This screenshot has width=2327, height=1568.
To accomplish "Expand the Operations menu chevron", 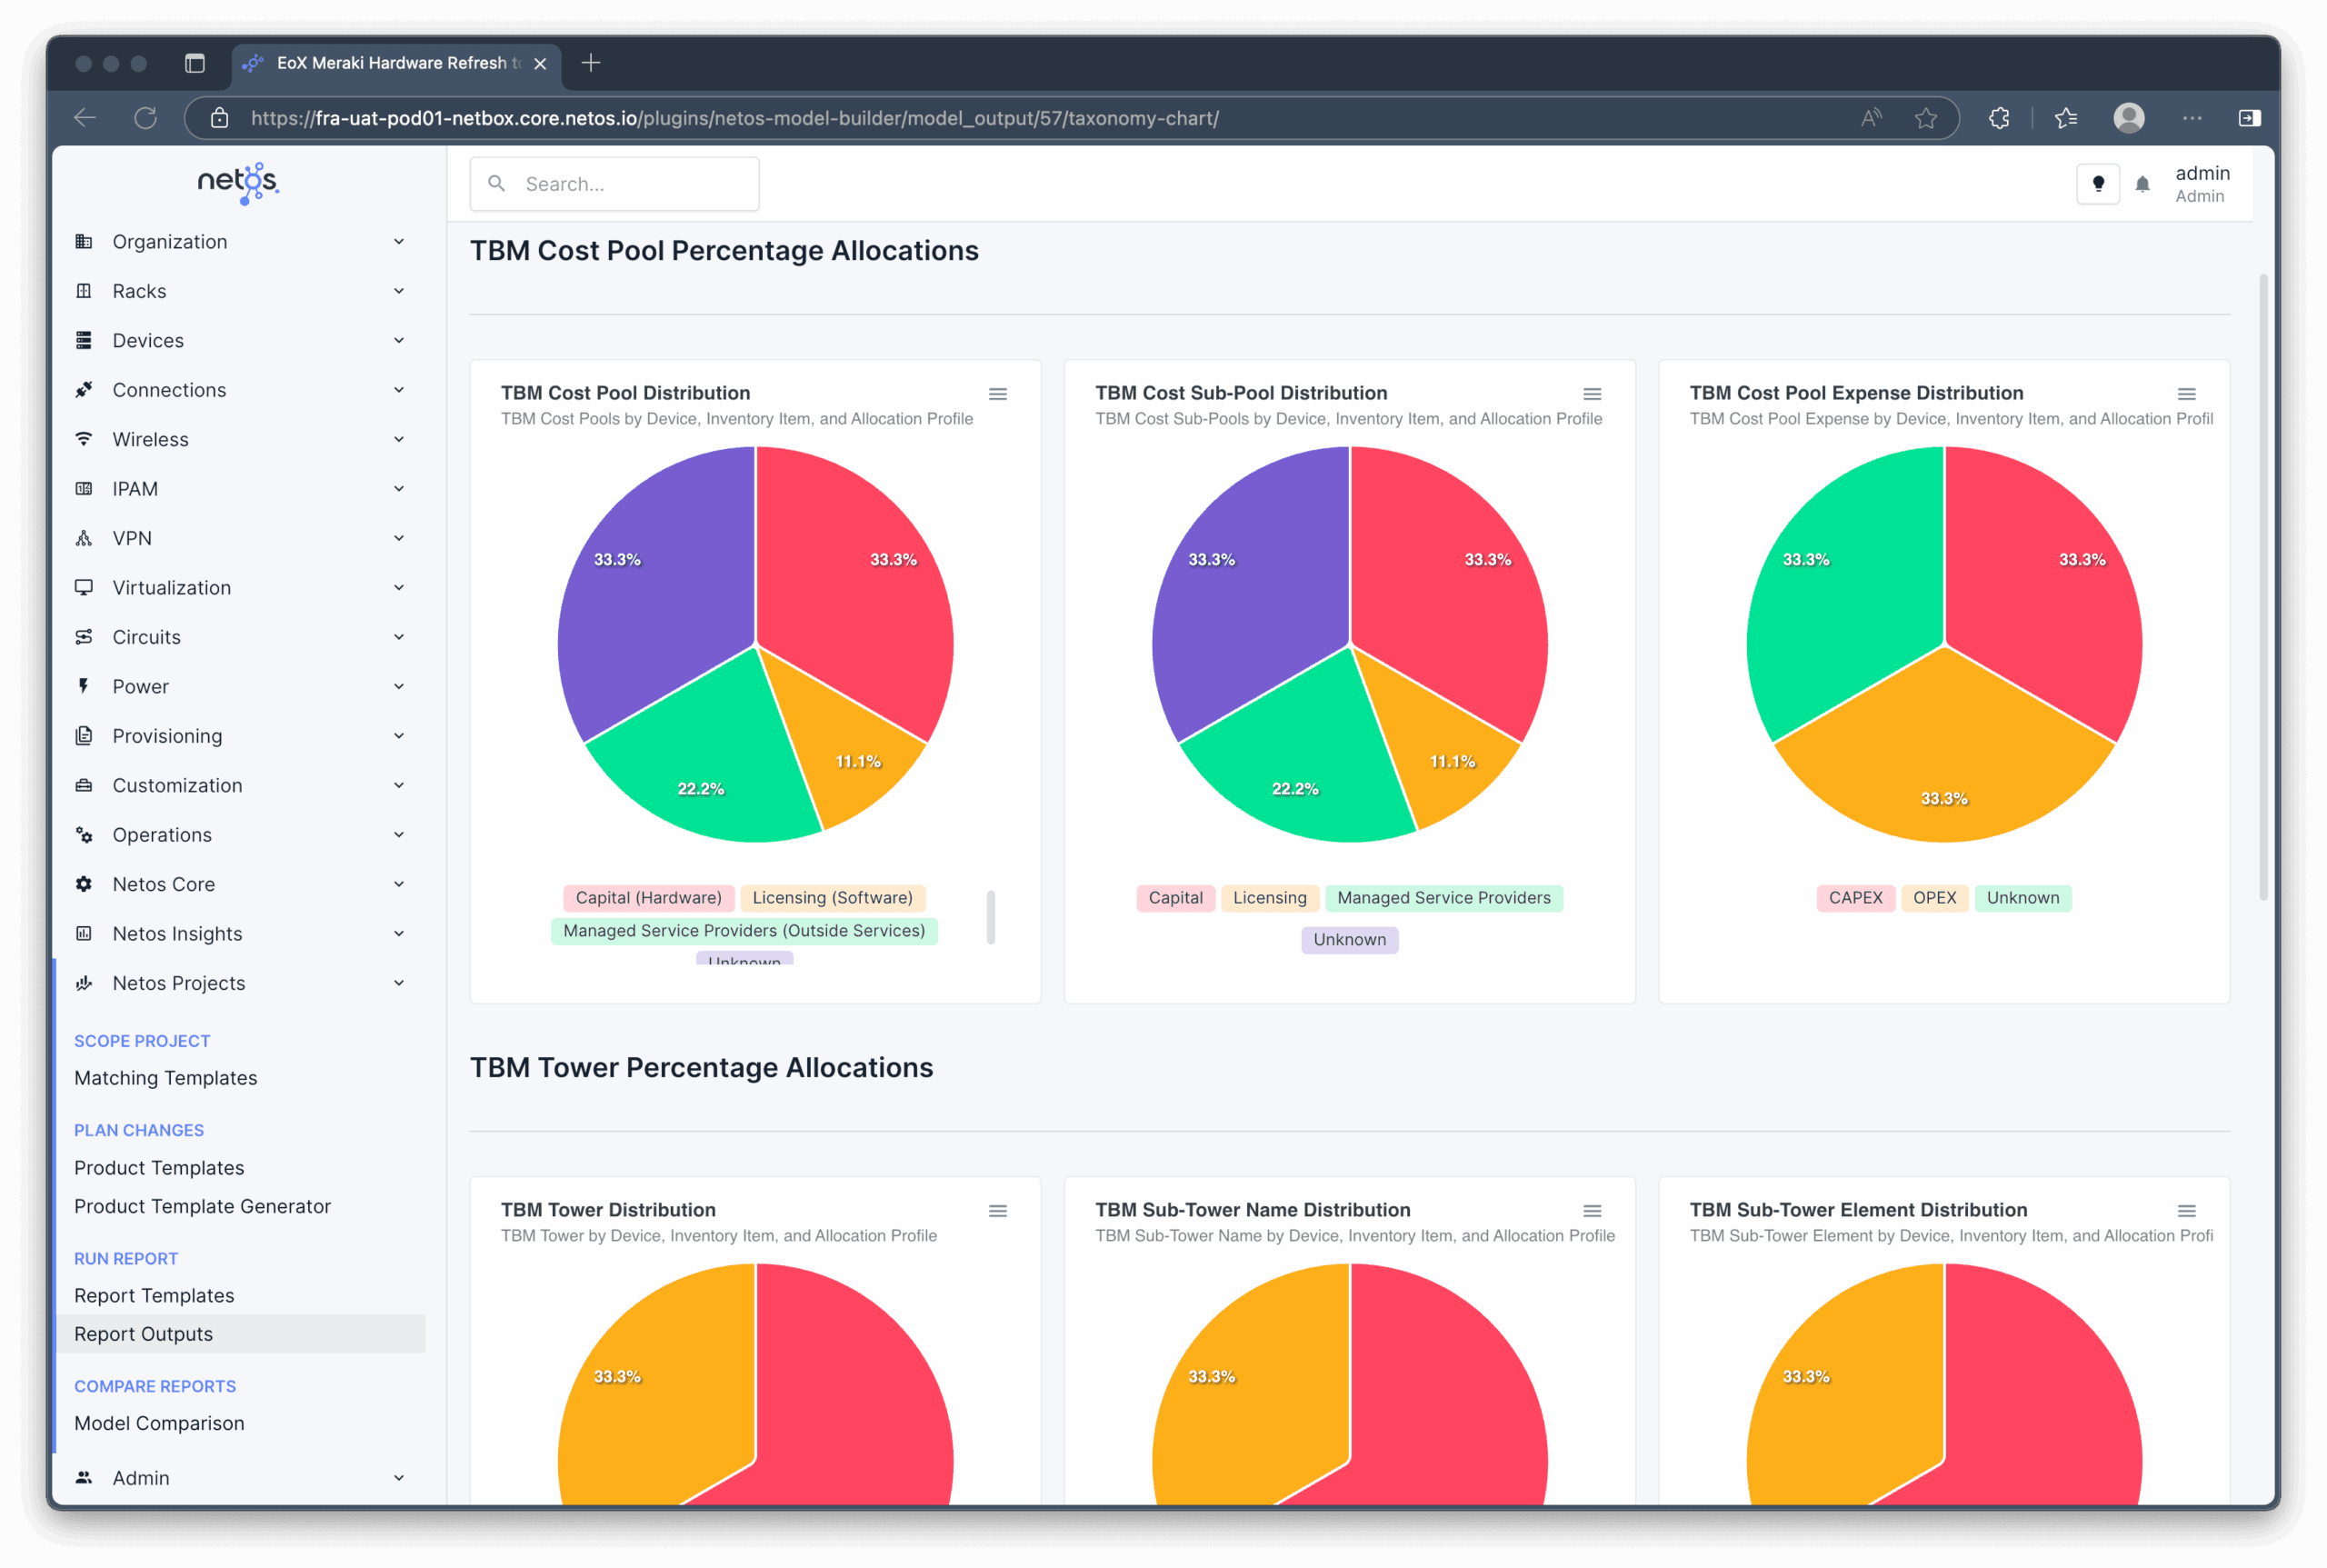I will [x=399, y=835].
